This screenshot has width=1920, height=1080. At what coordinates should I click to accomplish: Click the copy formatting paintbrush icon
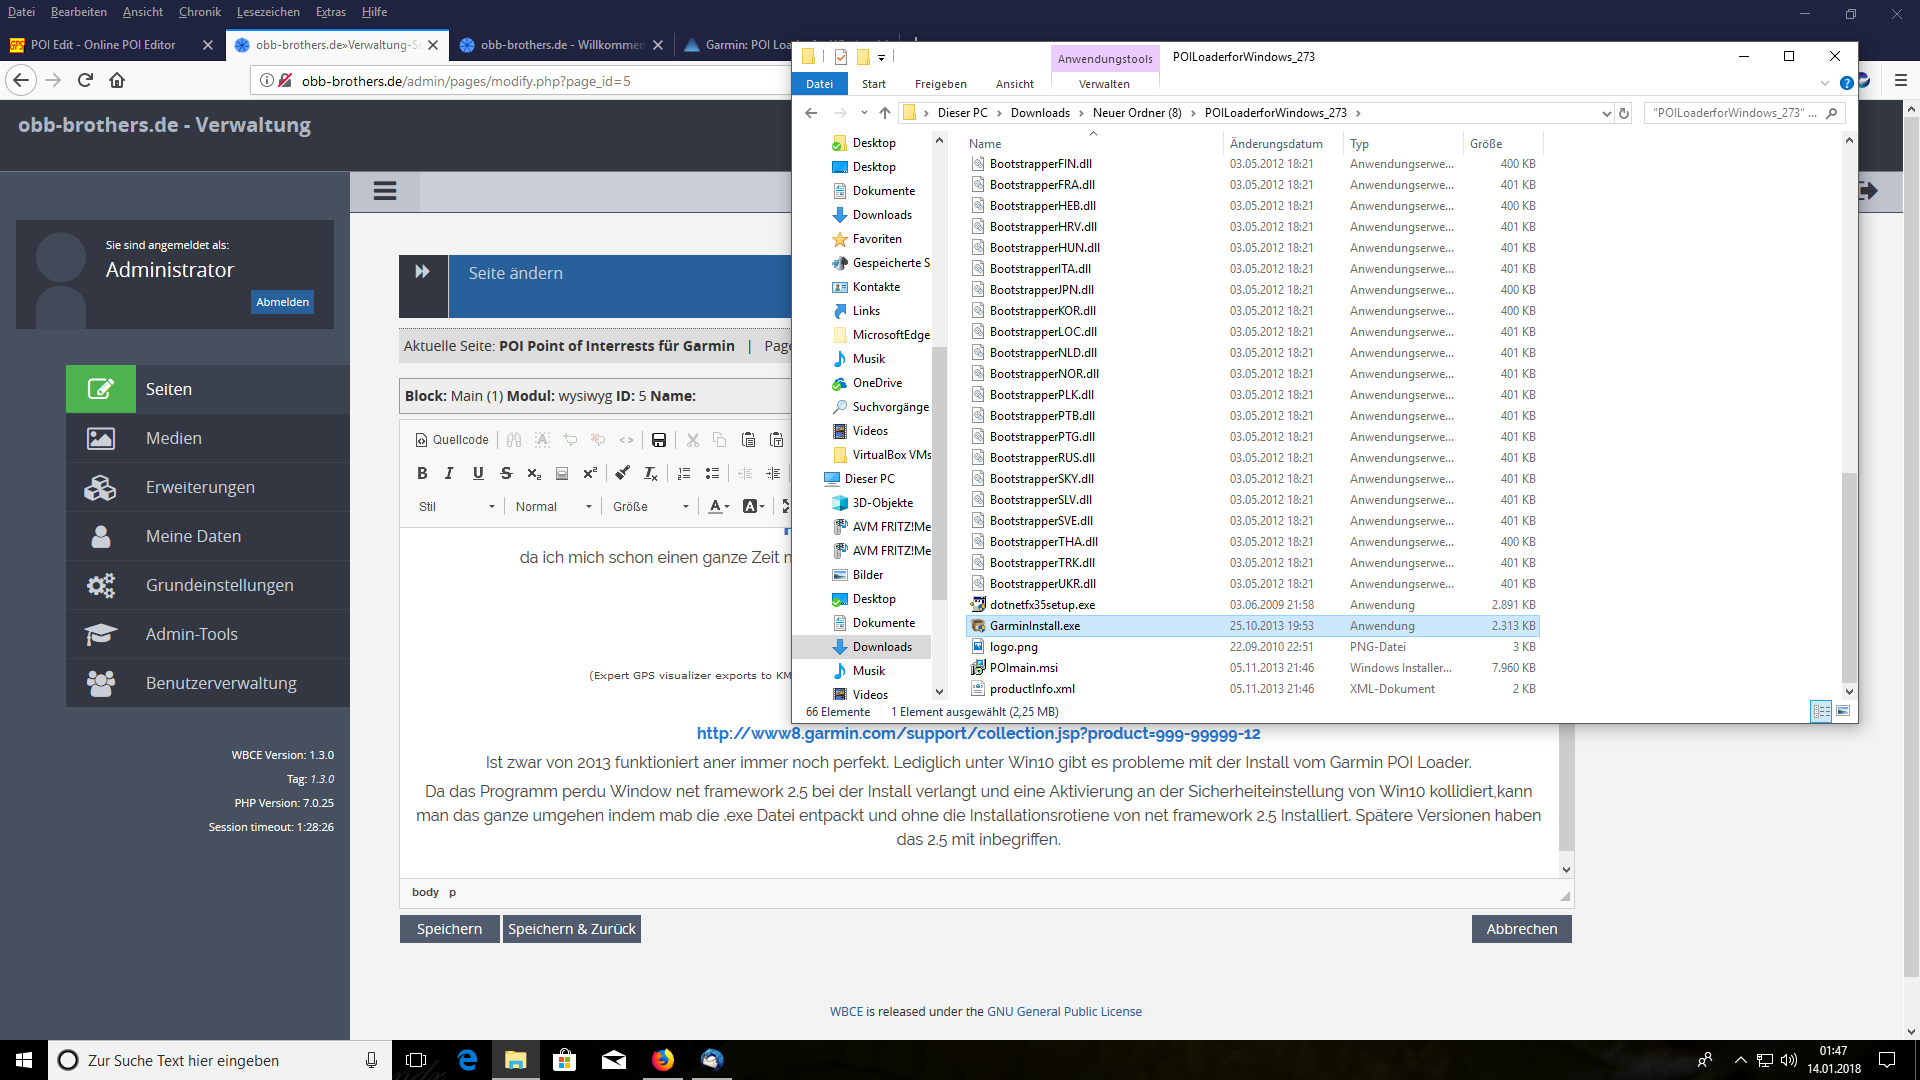coord(622,474)
